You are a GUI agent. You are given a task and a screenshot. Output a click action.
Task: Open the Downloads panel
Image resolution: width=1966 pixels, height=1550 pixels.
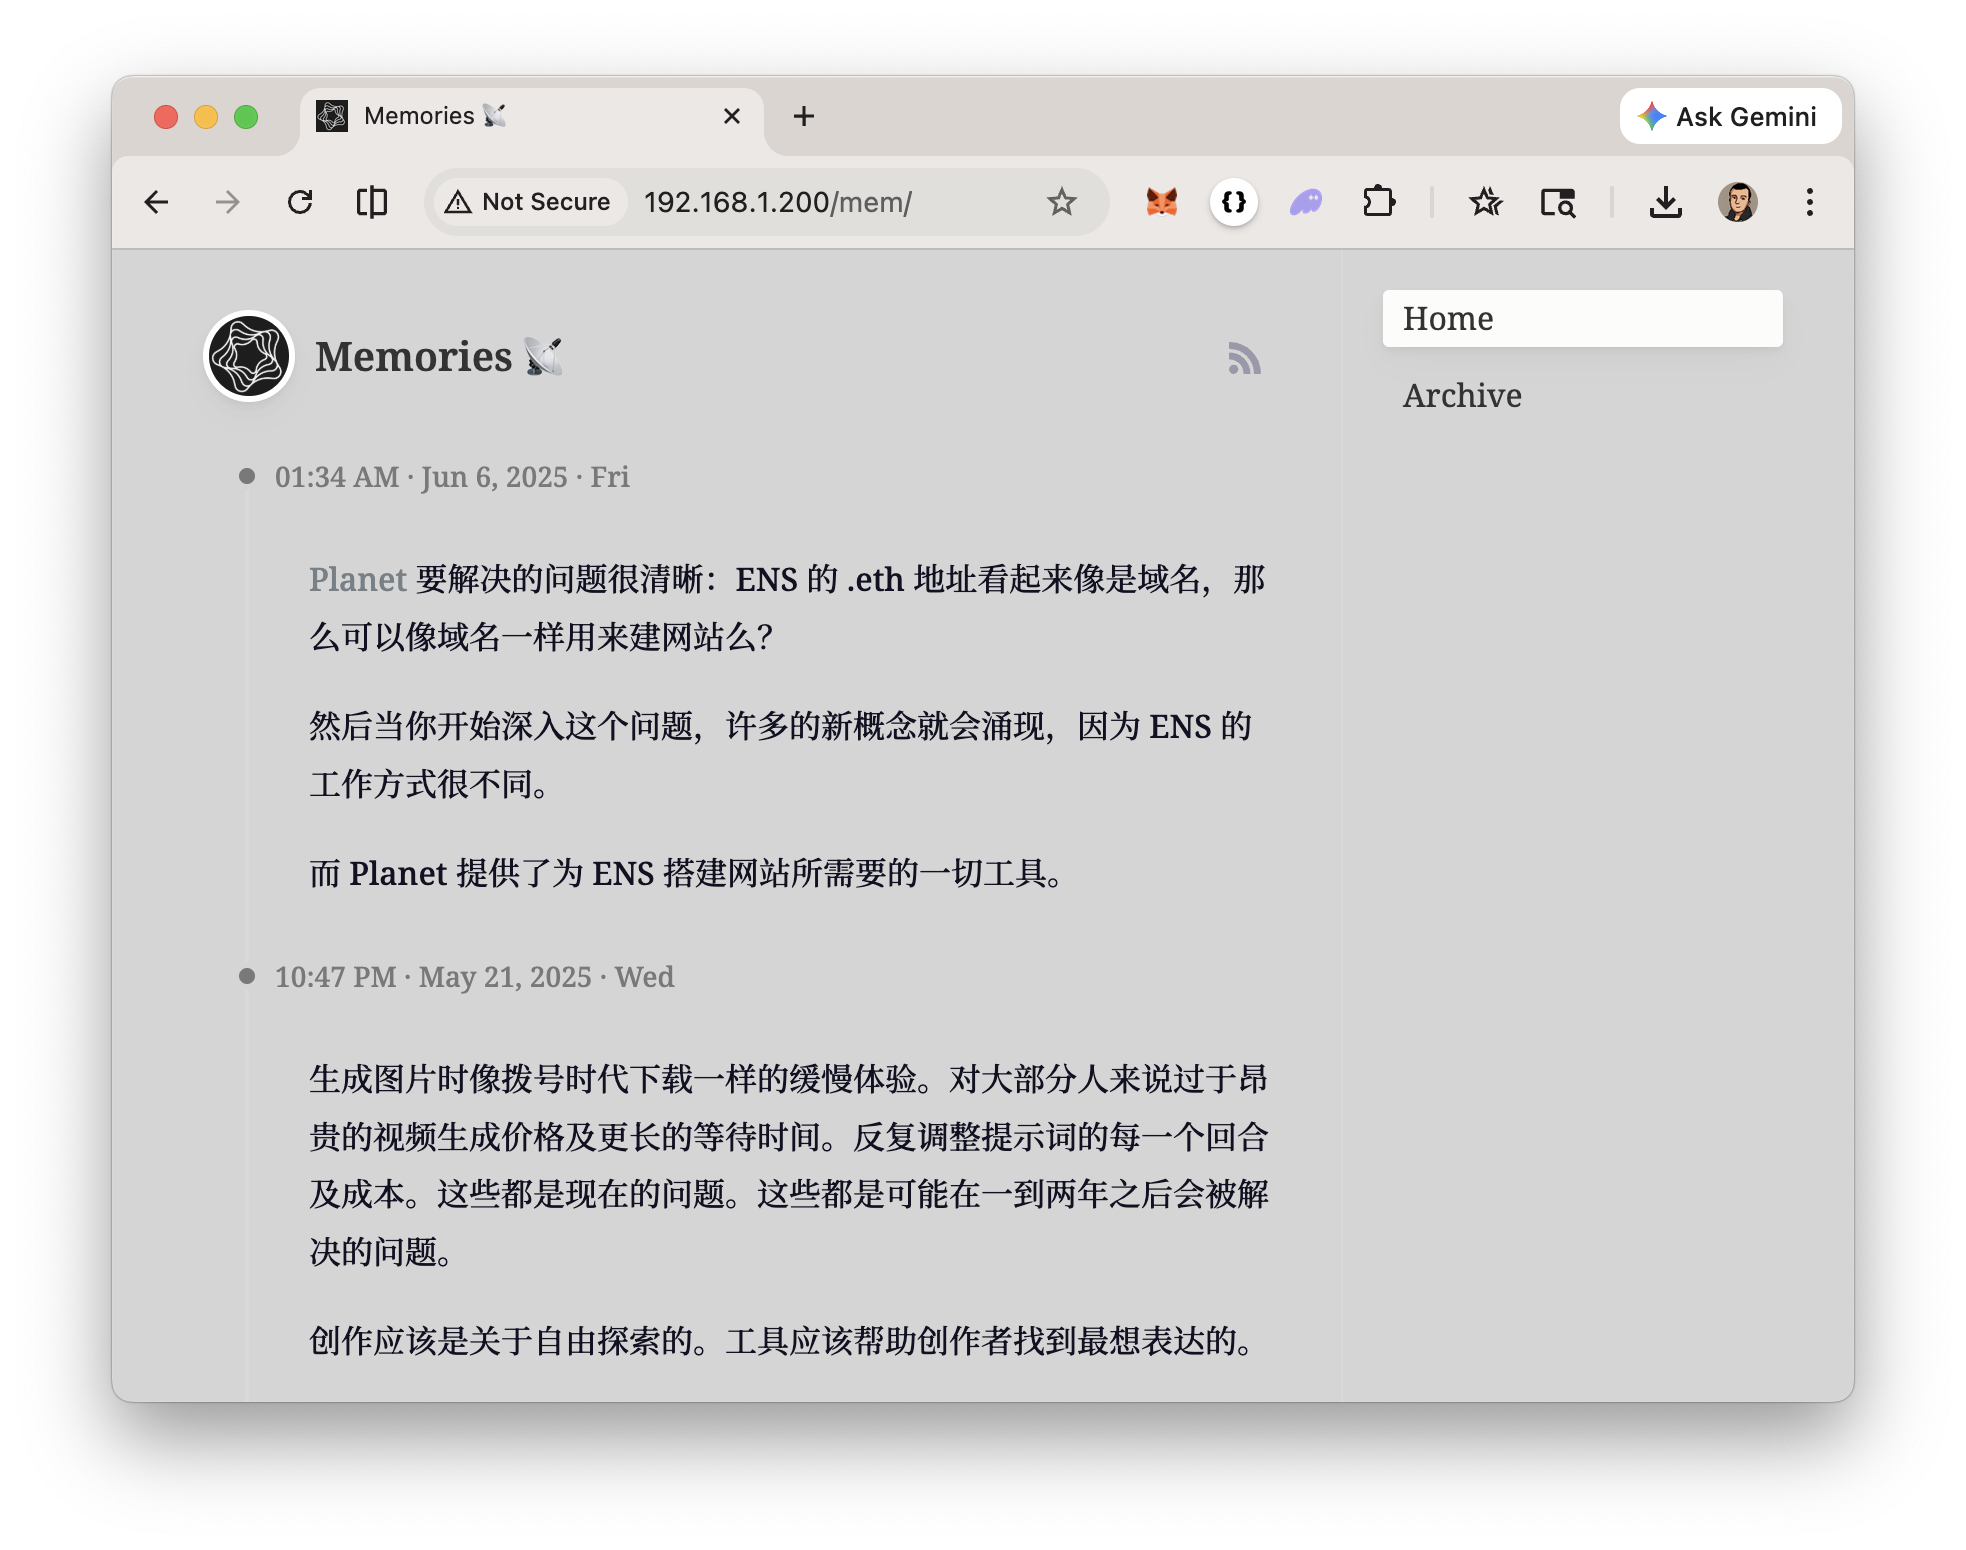(x=1664, y=202)
